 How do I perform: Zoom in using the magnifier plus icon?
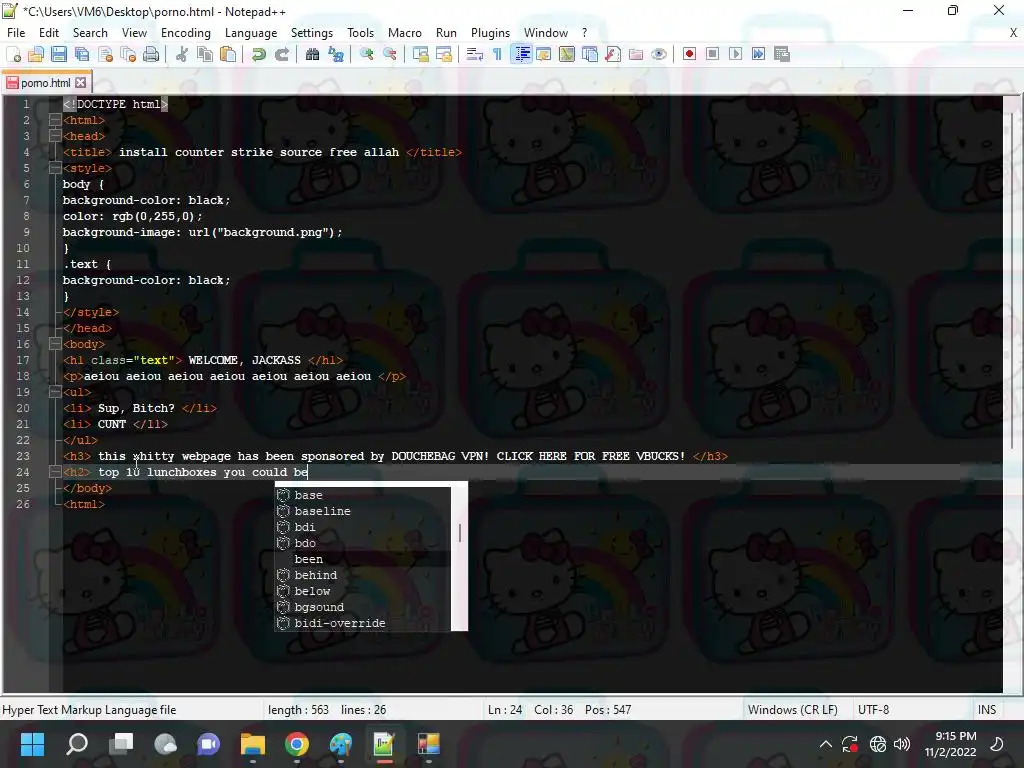click(x=367, y=54)
